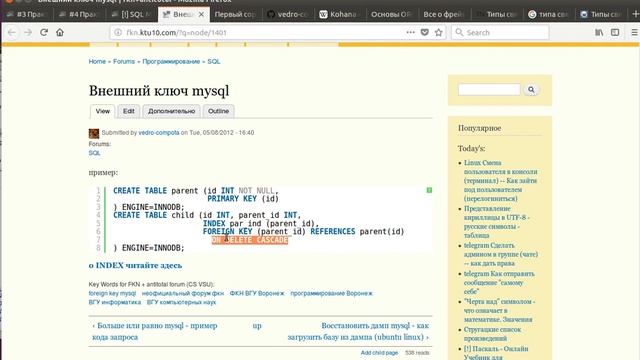Image resolution: width=640 pixels, height=360 pixels.
Task: Open the Forums breadcrumb link
Action: 124,62
